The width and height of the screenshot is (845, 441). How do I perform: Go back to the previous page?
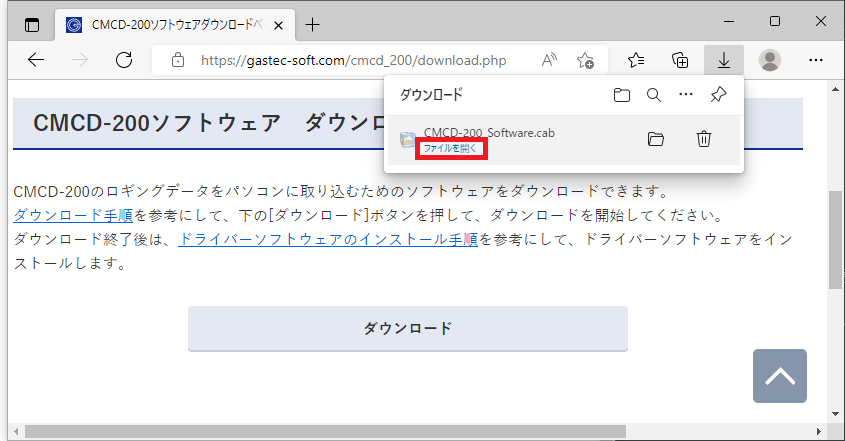pos(36,60)
